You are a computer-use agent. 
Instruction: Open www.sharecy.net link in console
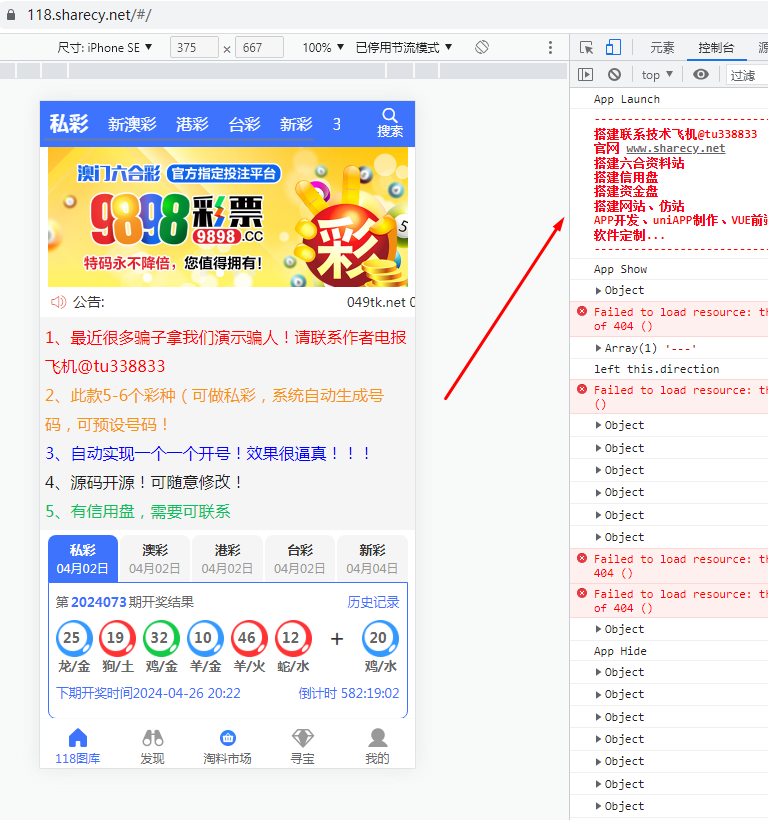click(675, 149)
